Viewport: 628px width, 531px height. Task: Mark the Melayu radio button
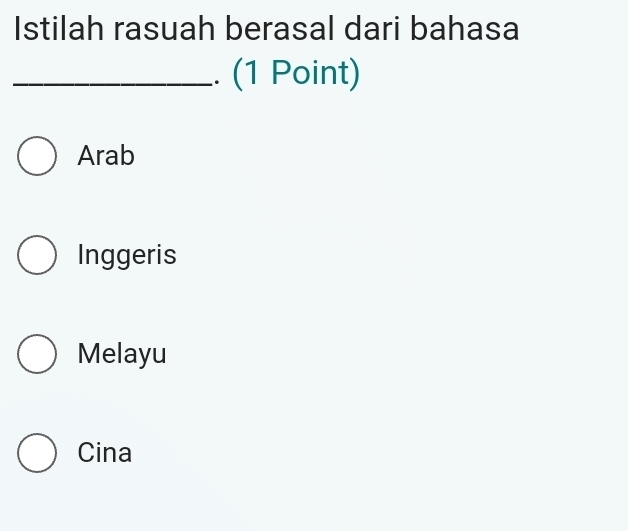pyautogui.click(x=37, y=354)
